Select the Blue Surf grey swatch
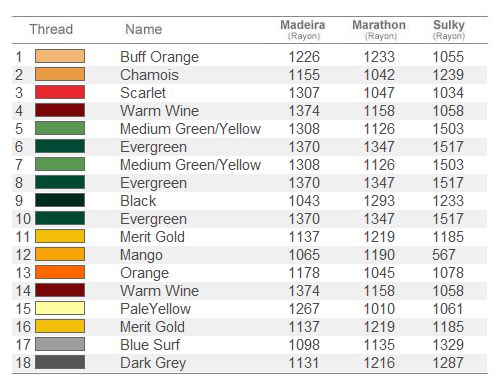This screenshot has width=500, height=384. [x=60, y=344]
